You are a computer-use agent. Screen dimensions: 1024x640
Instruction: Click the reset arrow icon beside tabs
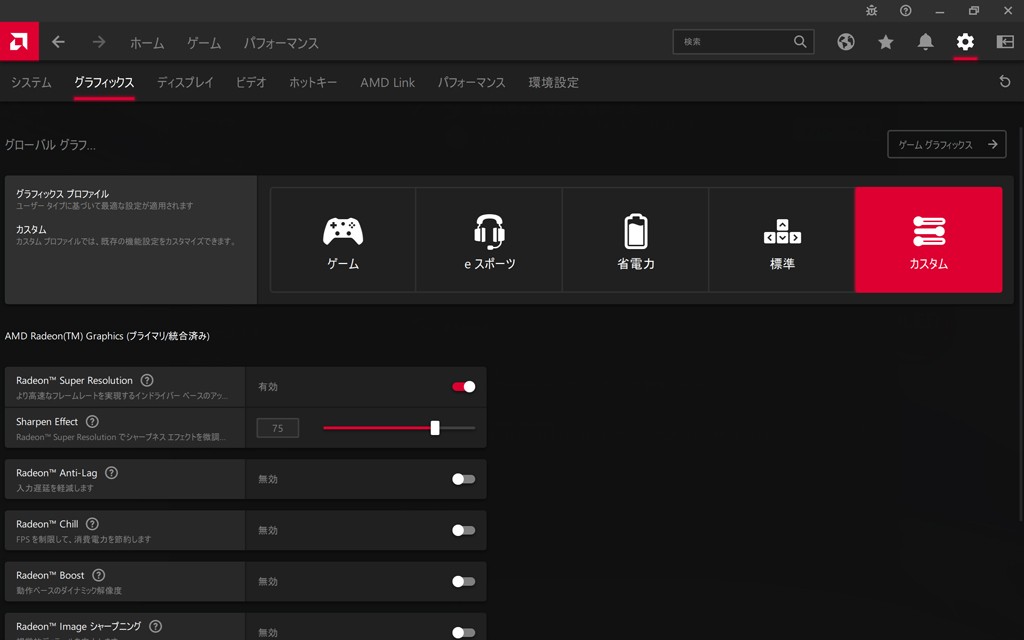[x=1005, y=82]
